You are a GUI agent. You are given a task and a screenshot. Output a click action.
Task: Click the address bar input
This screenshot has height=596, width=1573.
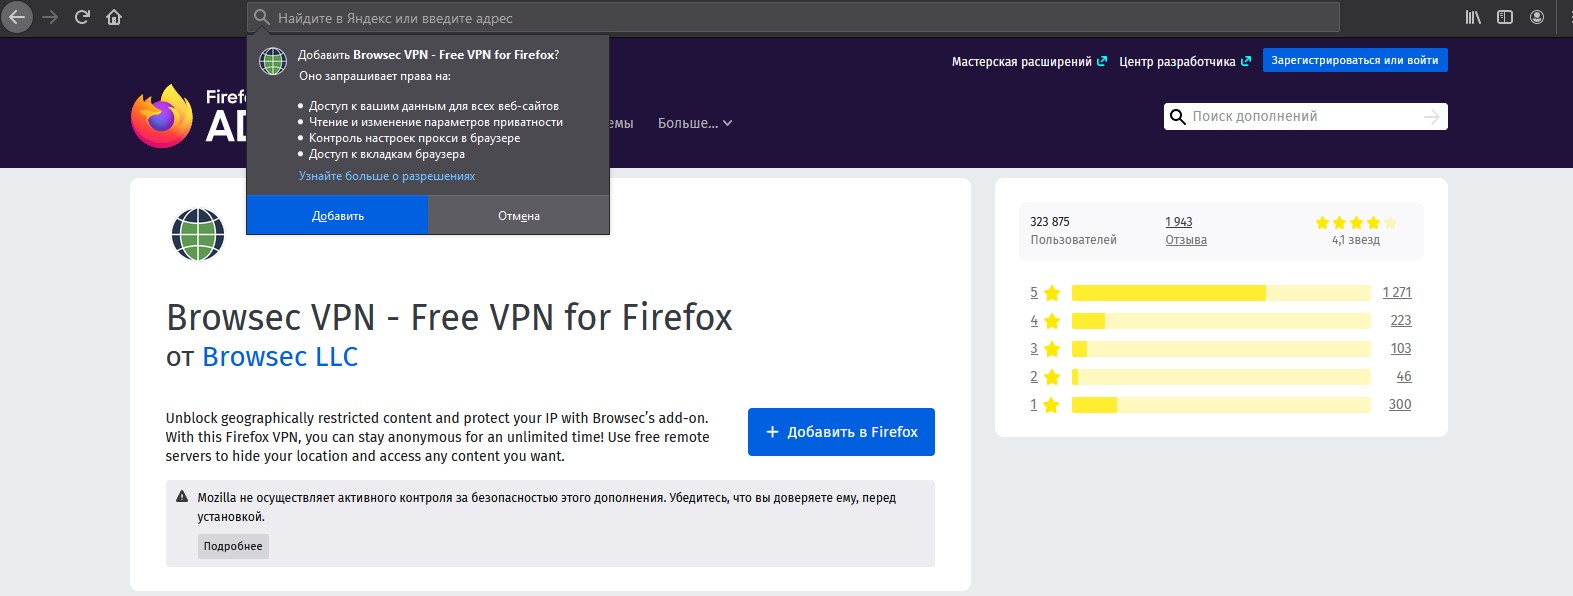790,18
